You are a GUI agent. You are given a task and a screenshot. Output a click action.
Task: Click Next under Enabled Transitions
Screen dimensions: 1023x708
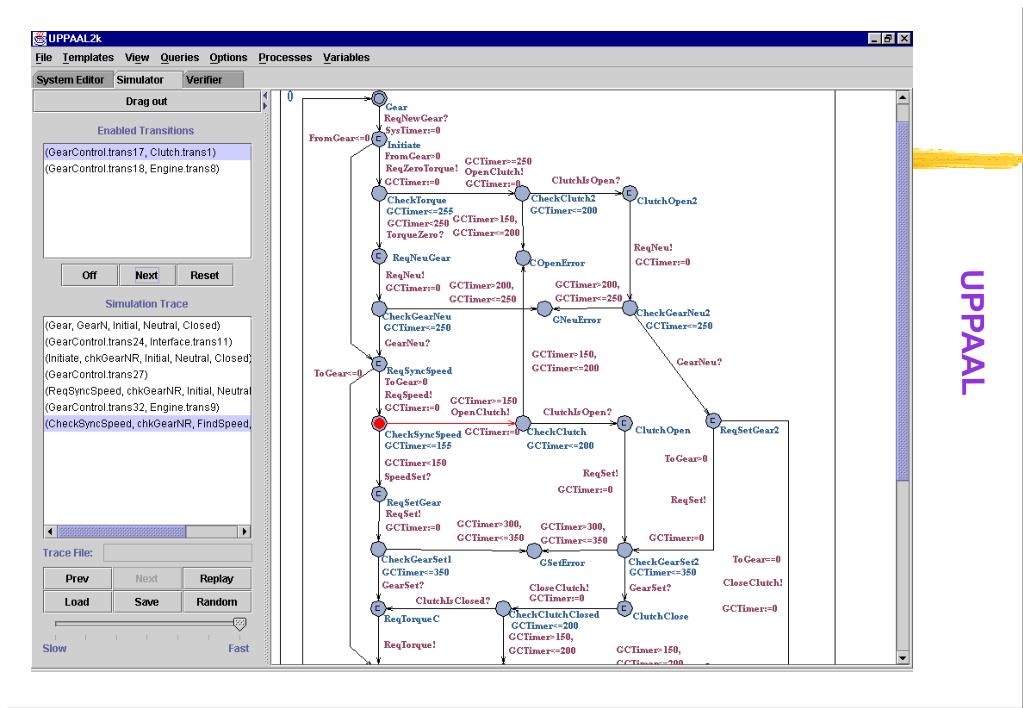(147, 275)
